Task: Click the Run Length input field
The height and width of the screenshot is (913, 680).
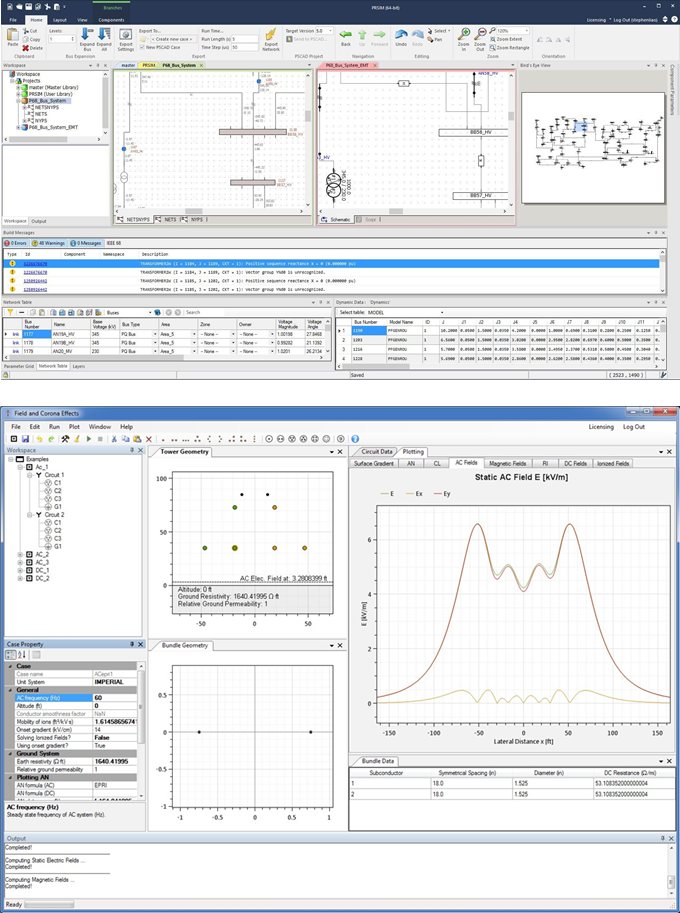Action: (x=245, y=39)
